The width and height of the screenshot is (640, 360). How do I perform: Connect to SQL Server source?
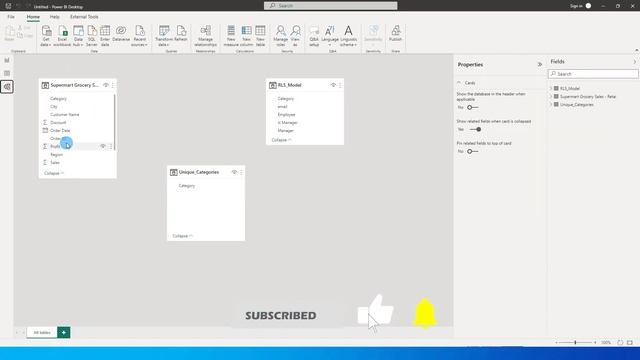(92, 36)
